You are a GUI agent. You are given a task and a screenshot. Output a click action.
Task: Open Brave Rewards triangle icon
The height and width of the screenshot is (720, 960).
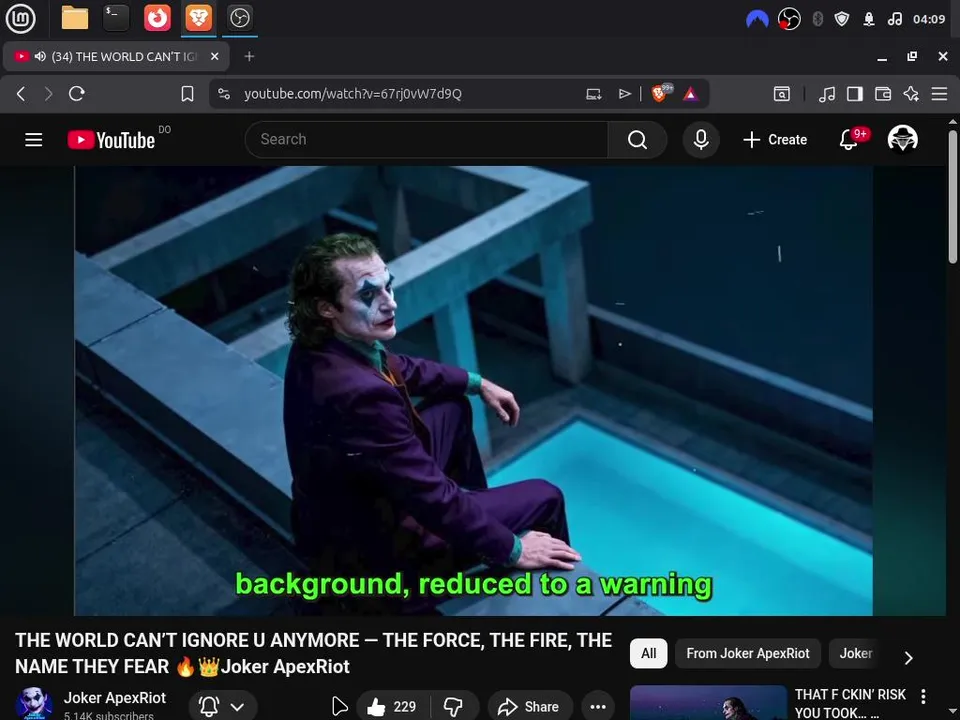(690, 94)
